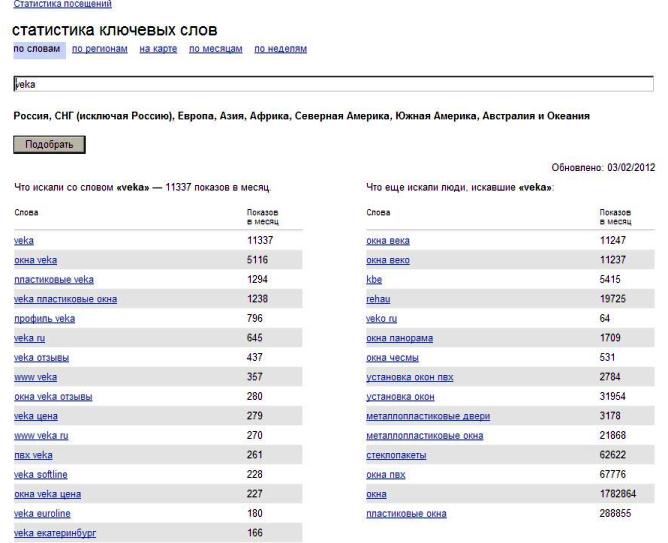Select the 'по словам' tab
This screenshot has height=543, width=668.
pos(37,49)
